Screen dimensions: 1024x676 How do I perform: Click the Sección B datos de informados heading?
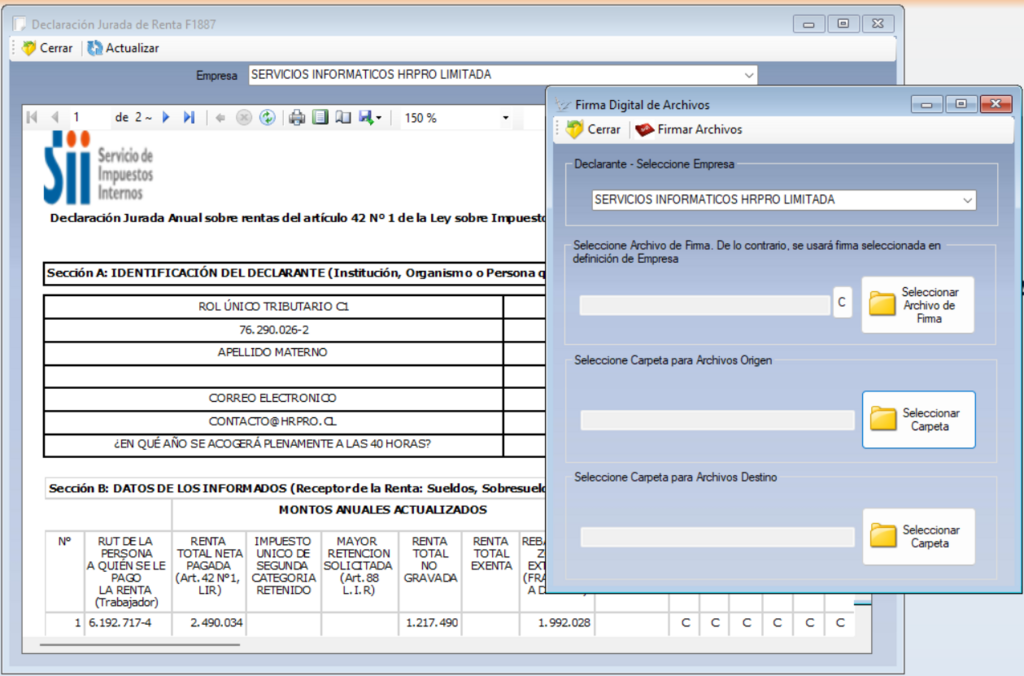point(296,489)
